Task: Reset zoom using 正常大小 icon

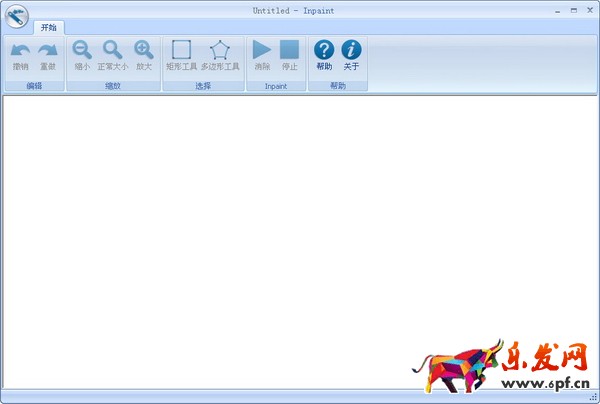Action: pyautogui.click(x=112, y=51)
